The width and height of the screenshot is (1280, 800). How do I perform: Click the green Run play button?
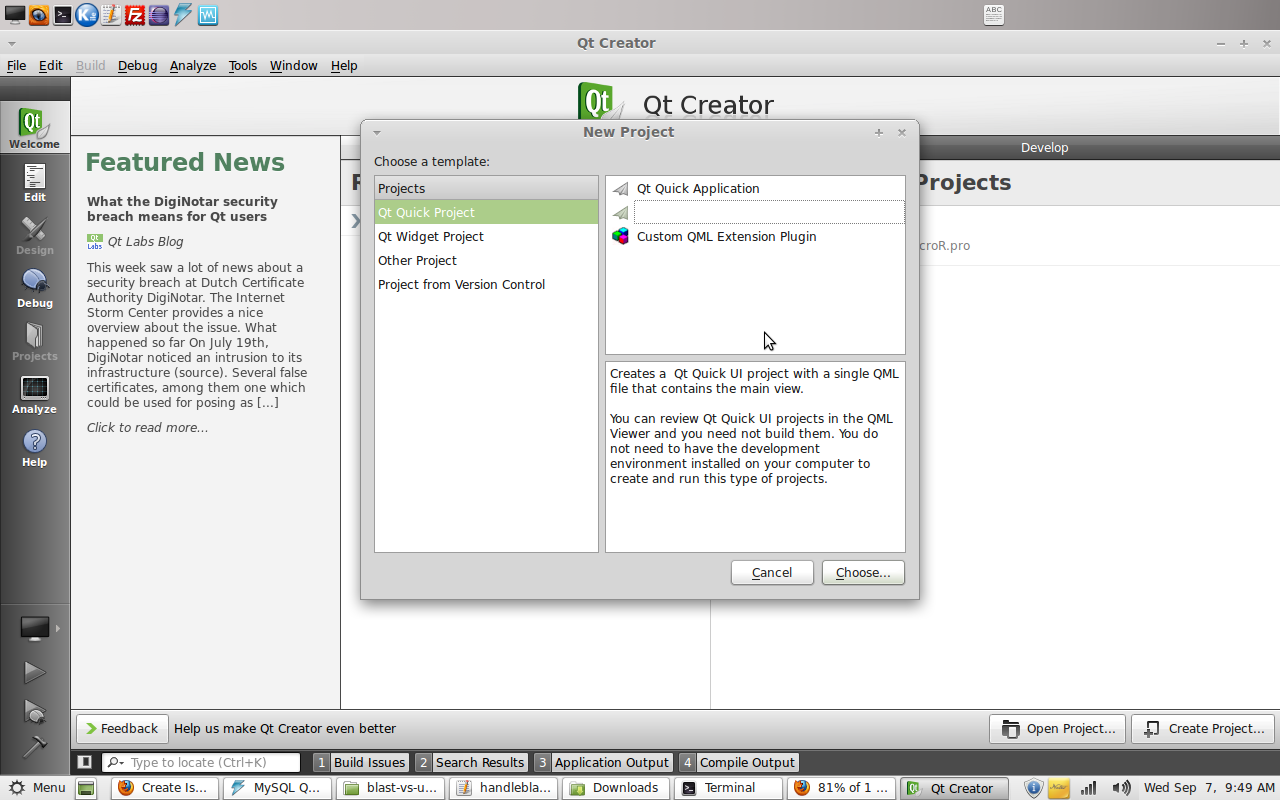[x=35, y=672]
